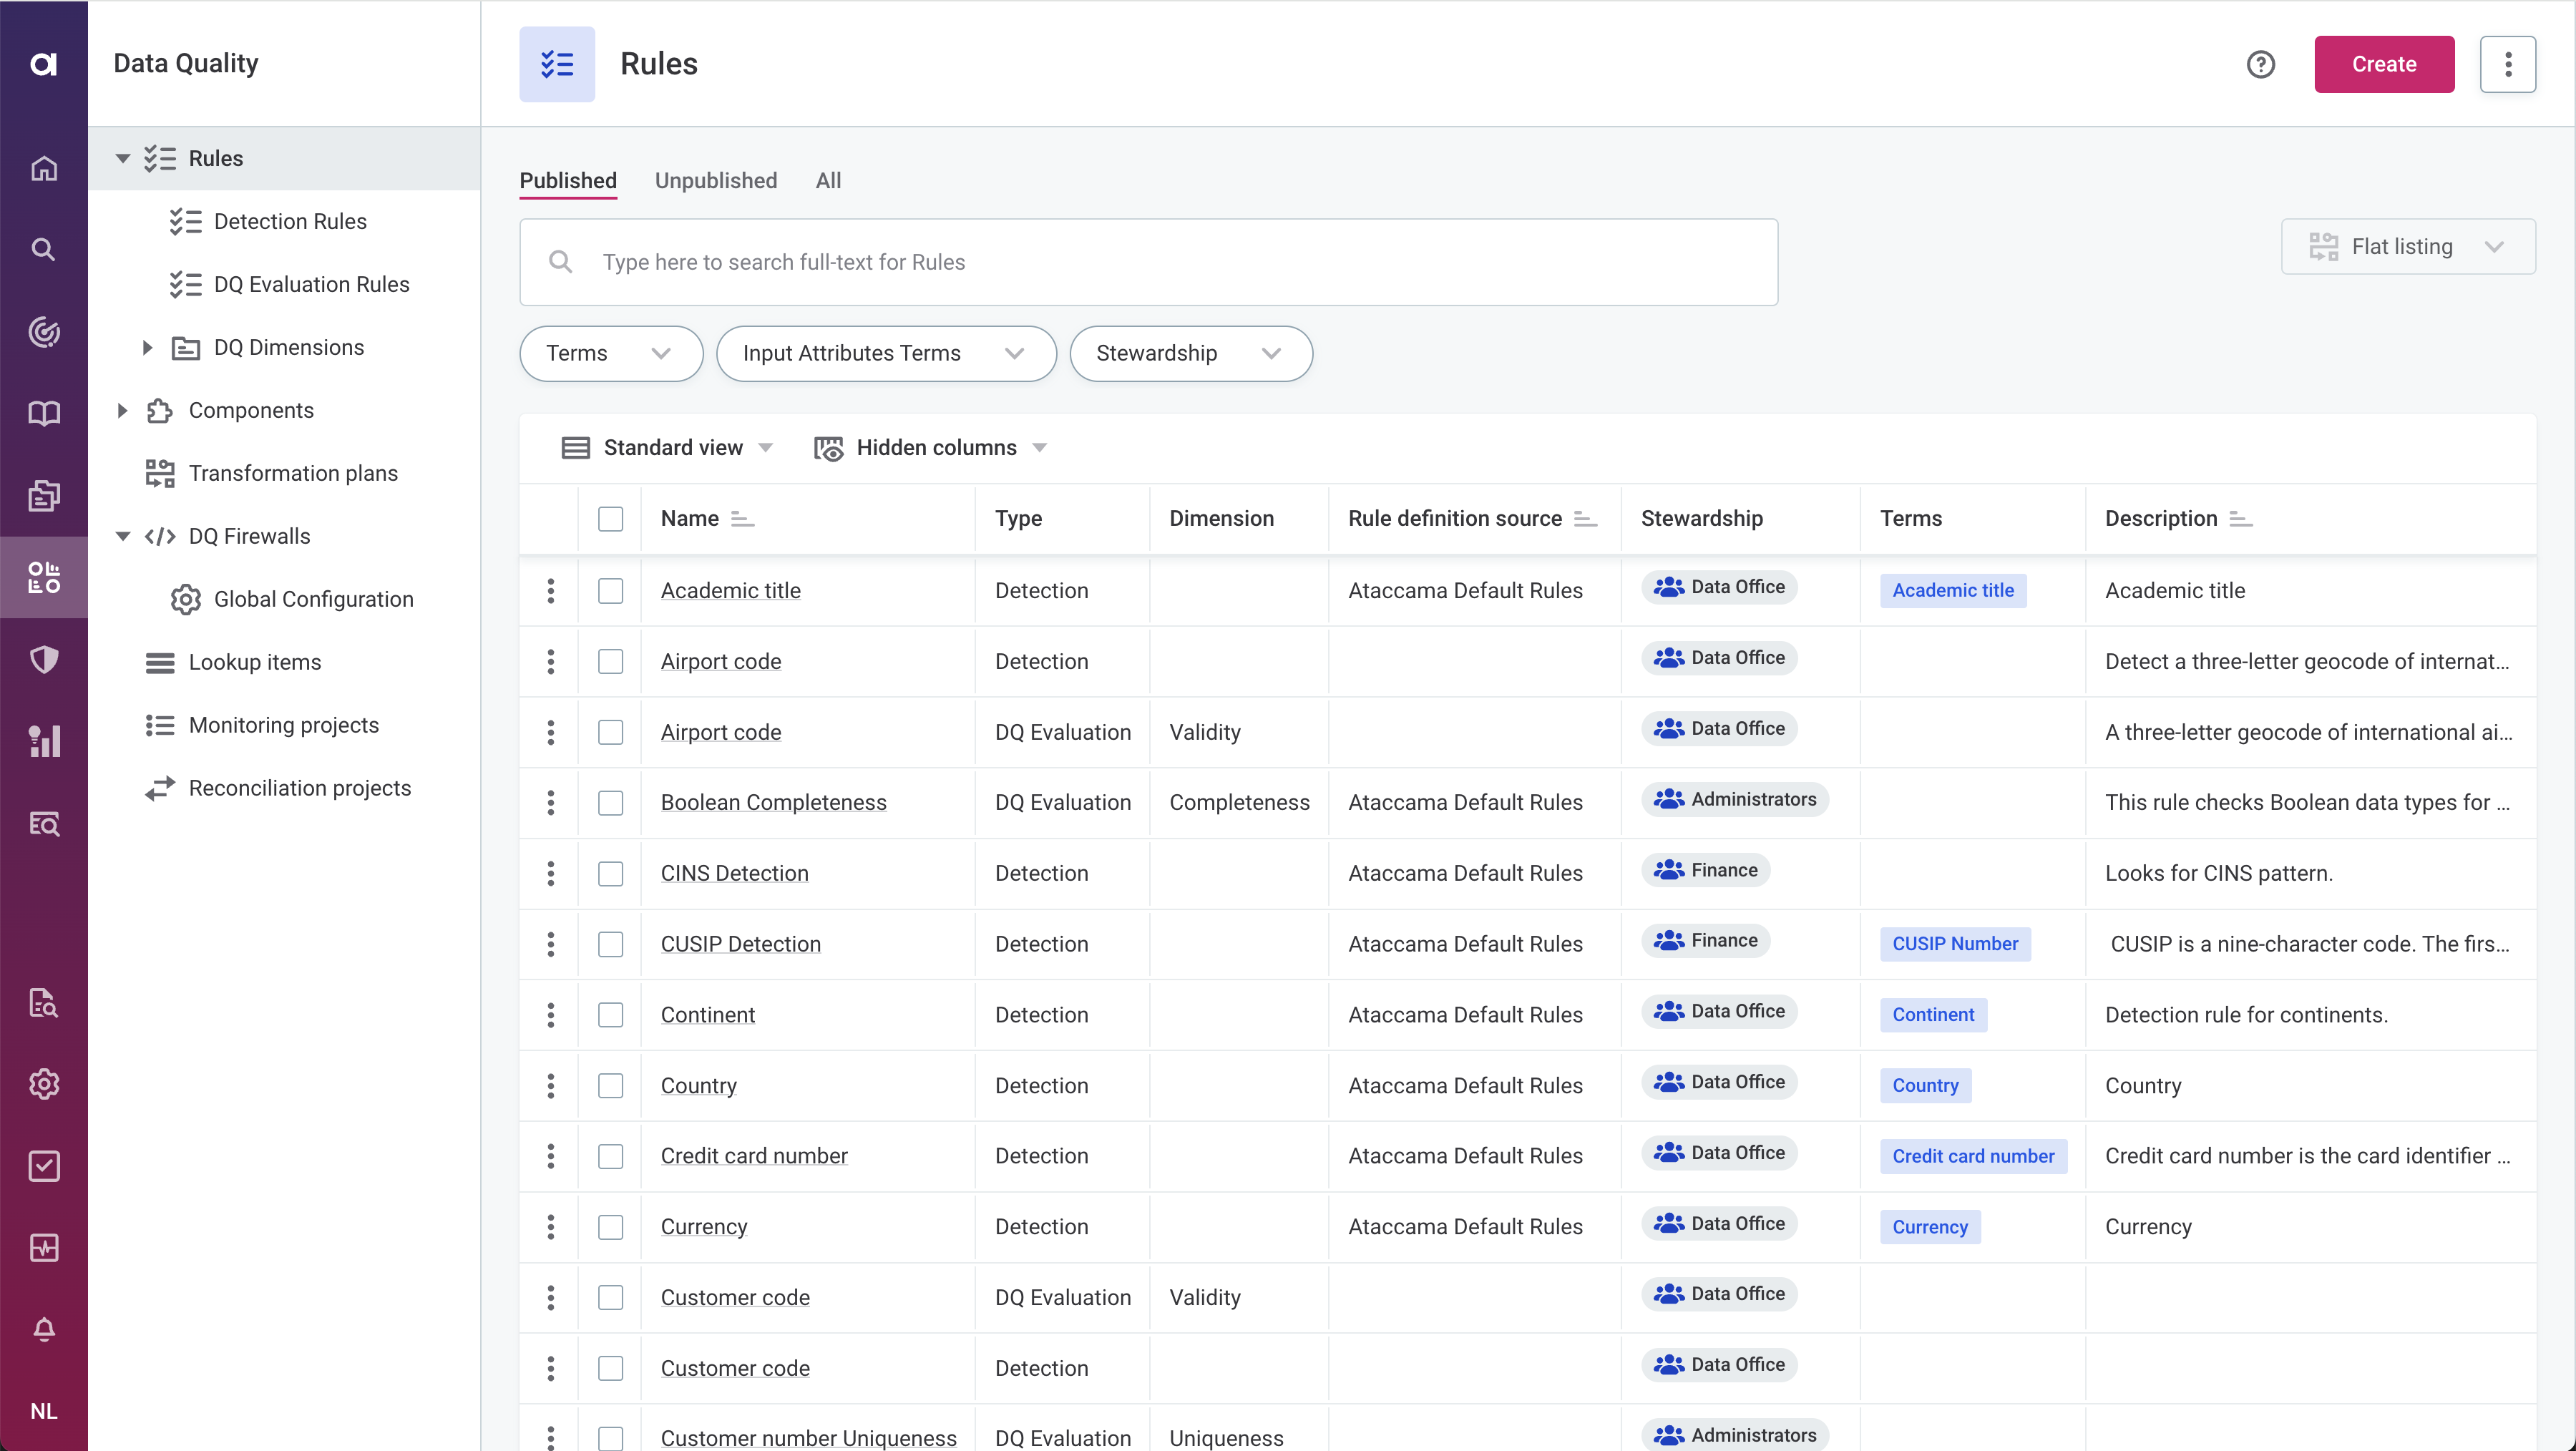Click the notifications bell icon
2576x1451 pixels.
[43, 1329]
